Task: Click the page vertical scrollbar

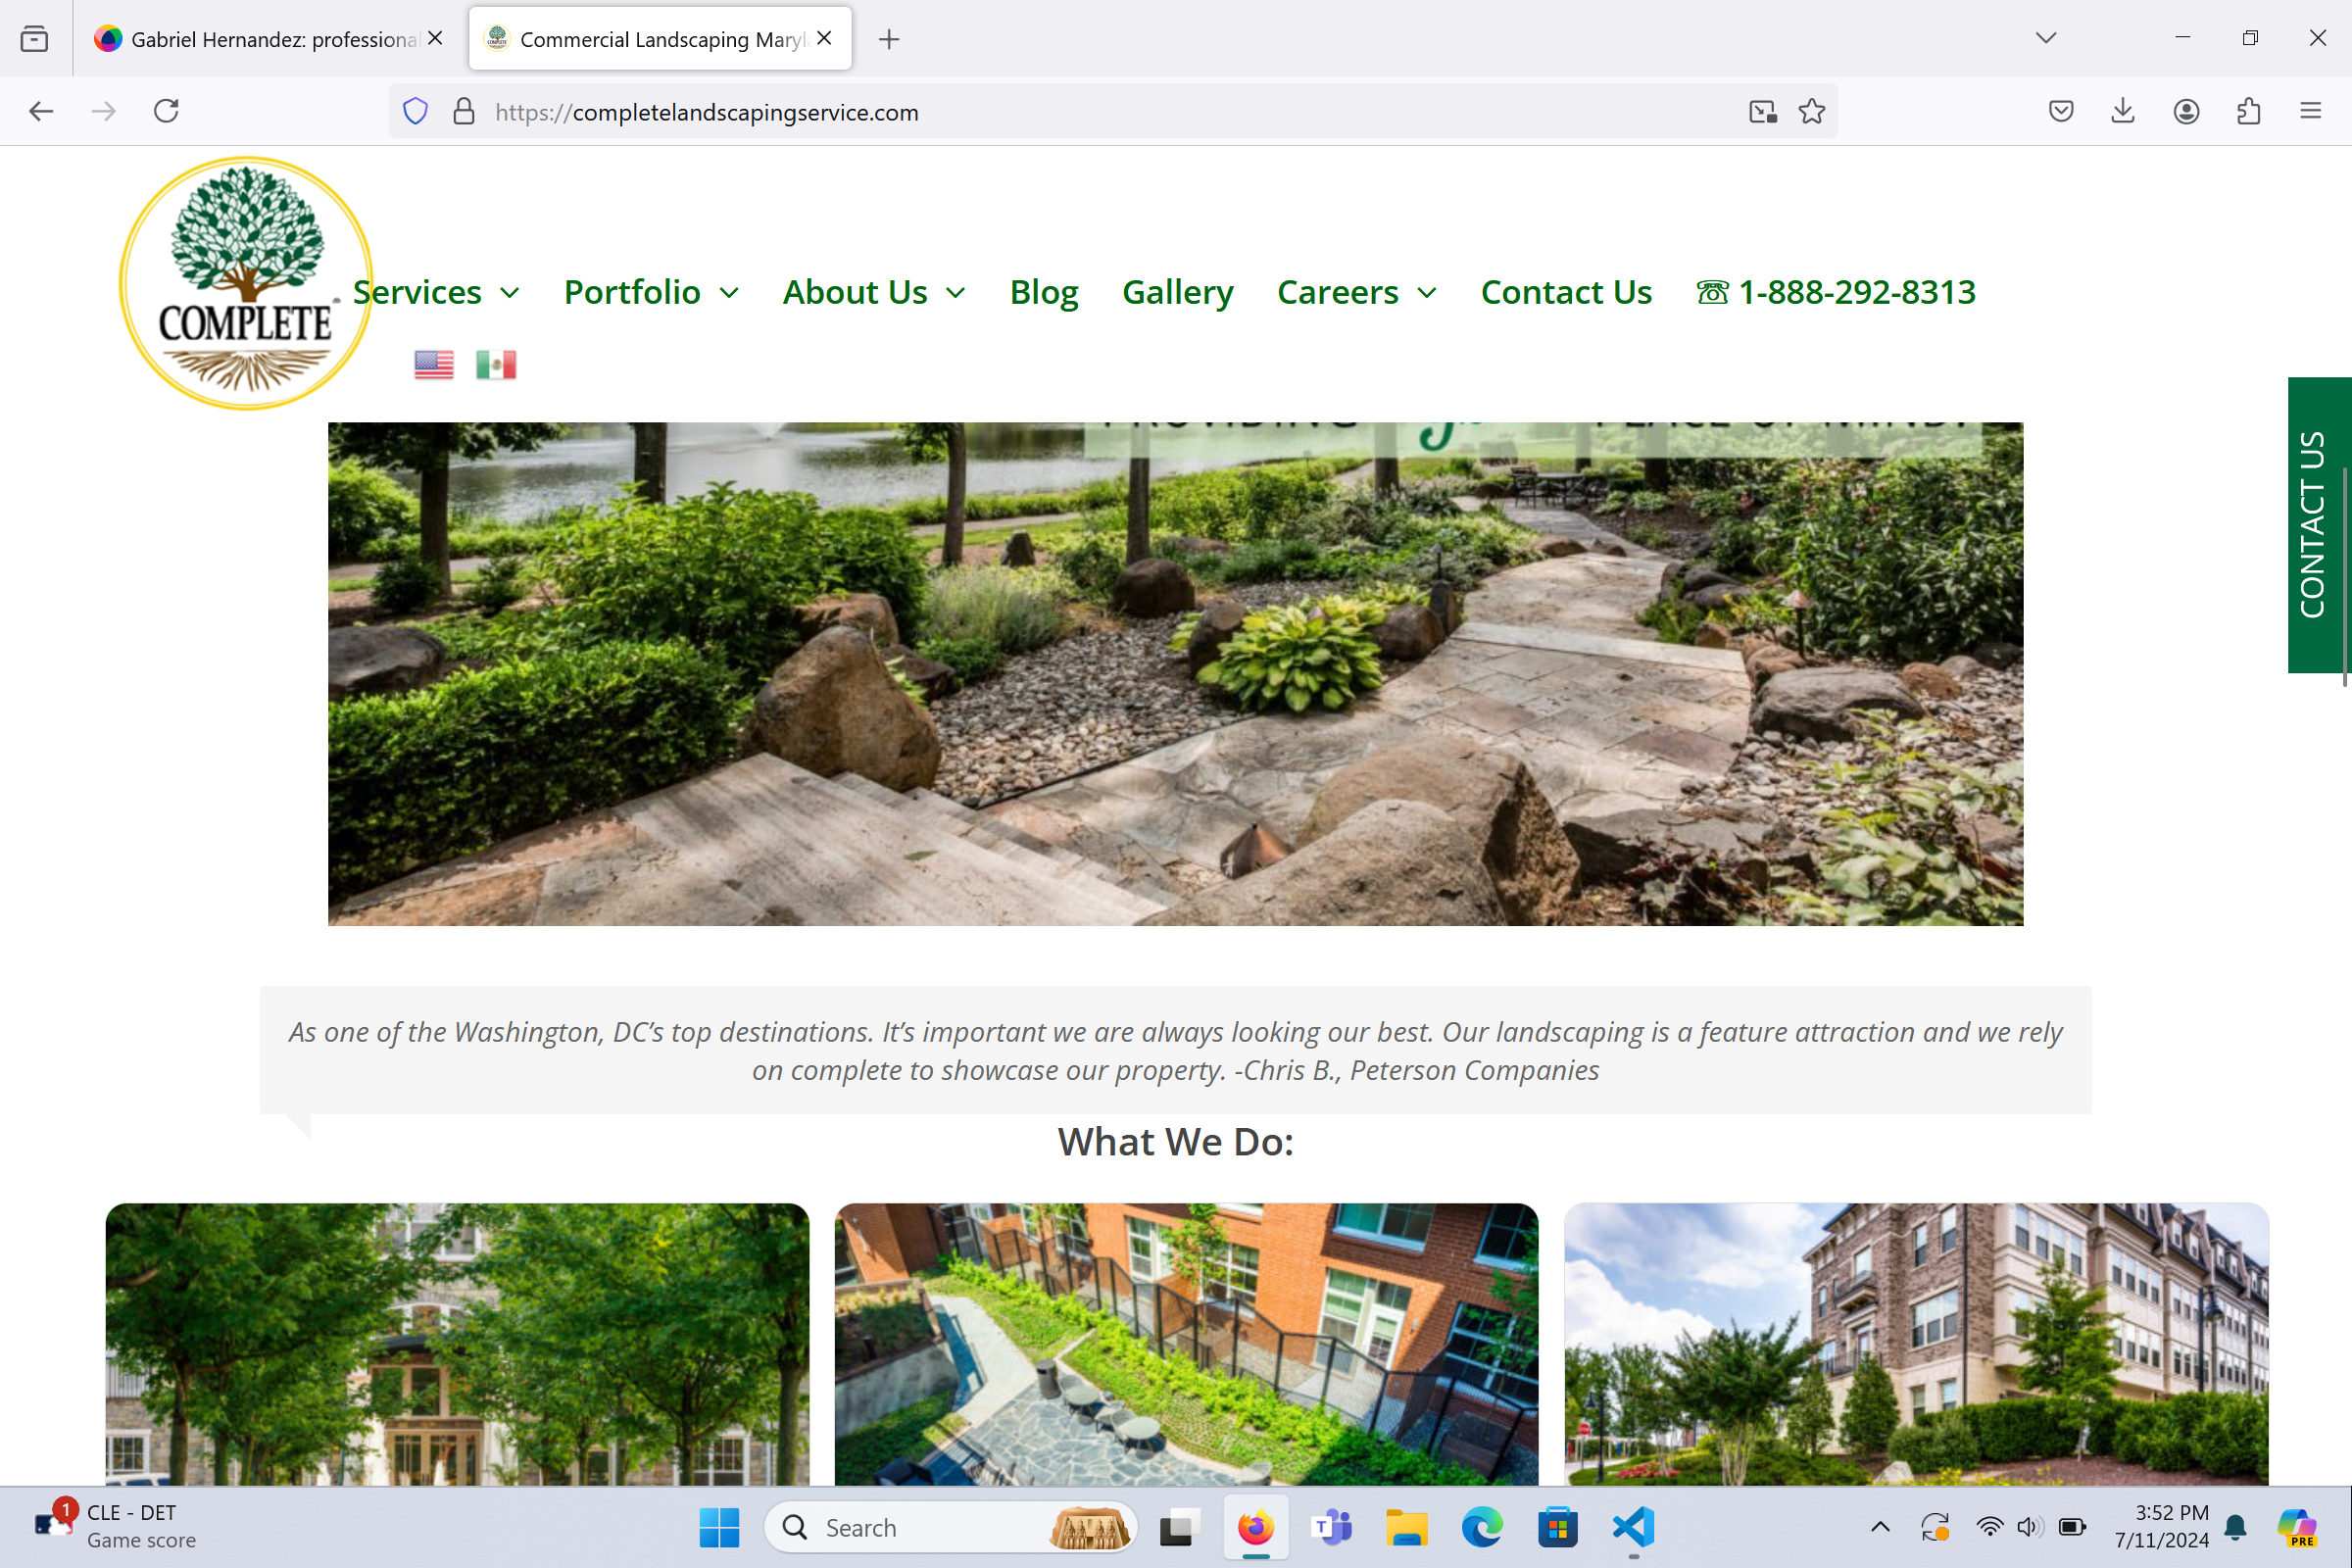Action: [x=2345, y=576]
